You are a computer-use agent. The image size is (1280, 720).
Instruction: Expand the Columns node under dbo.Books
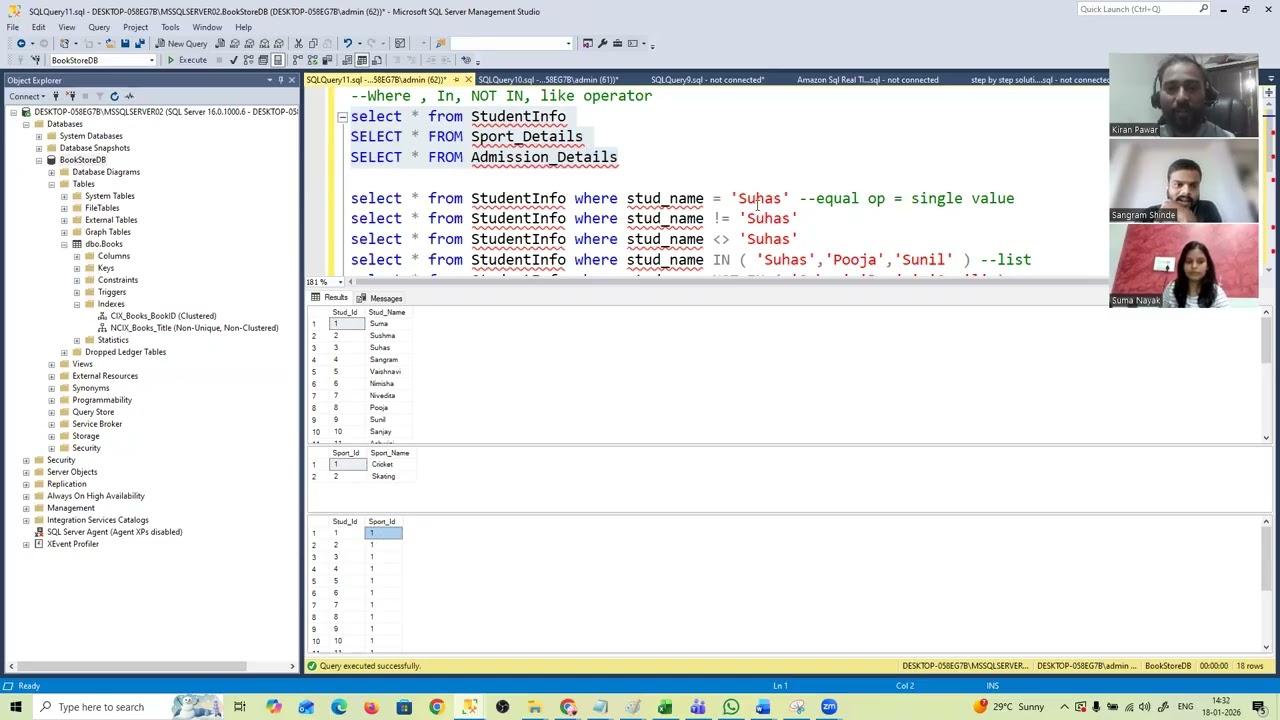click(77, 256)
